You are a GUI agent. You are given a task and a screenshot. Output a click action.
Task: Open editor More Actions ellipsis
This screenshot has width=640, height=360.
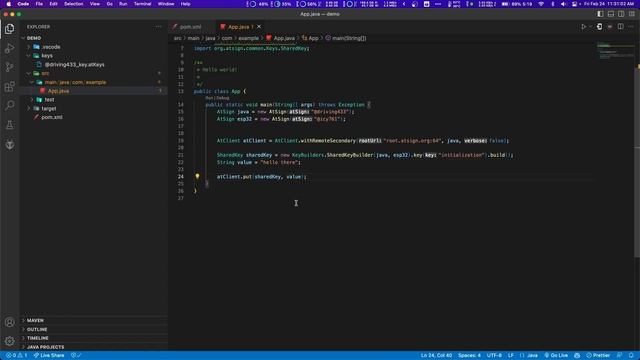(x=631, y=27)
